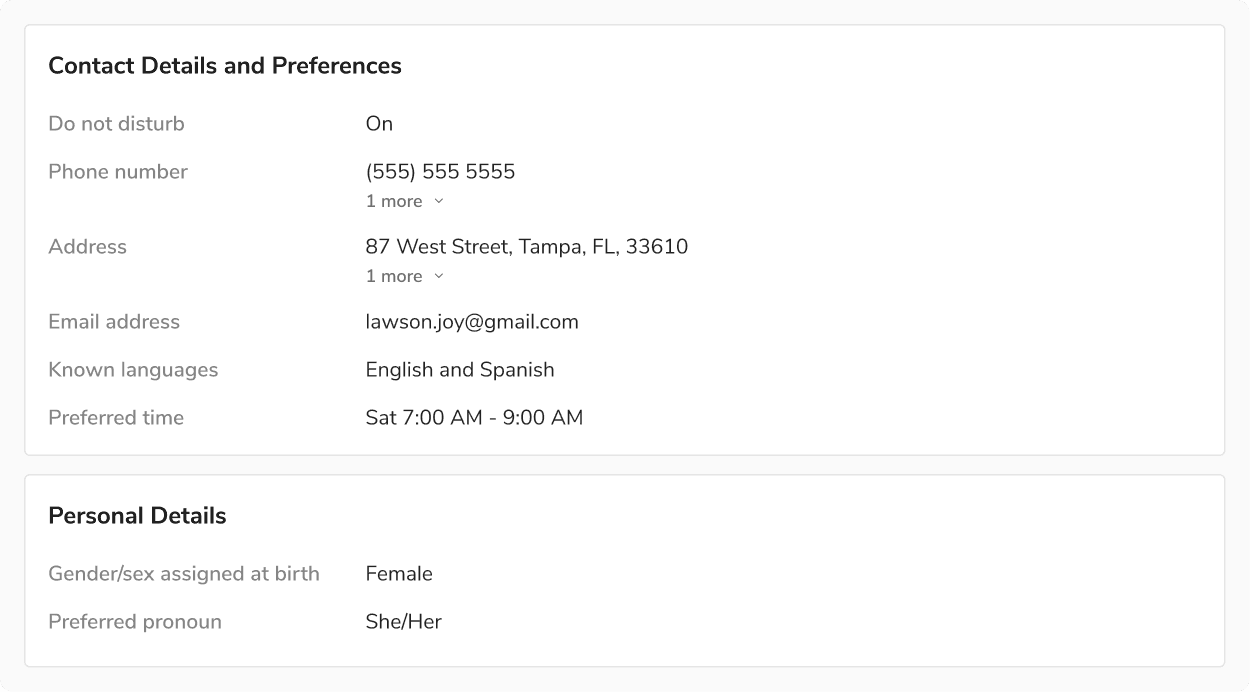Select the "Sat 7:00 AM - 9:00 AM" value

[474, 418]
